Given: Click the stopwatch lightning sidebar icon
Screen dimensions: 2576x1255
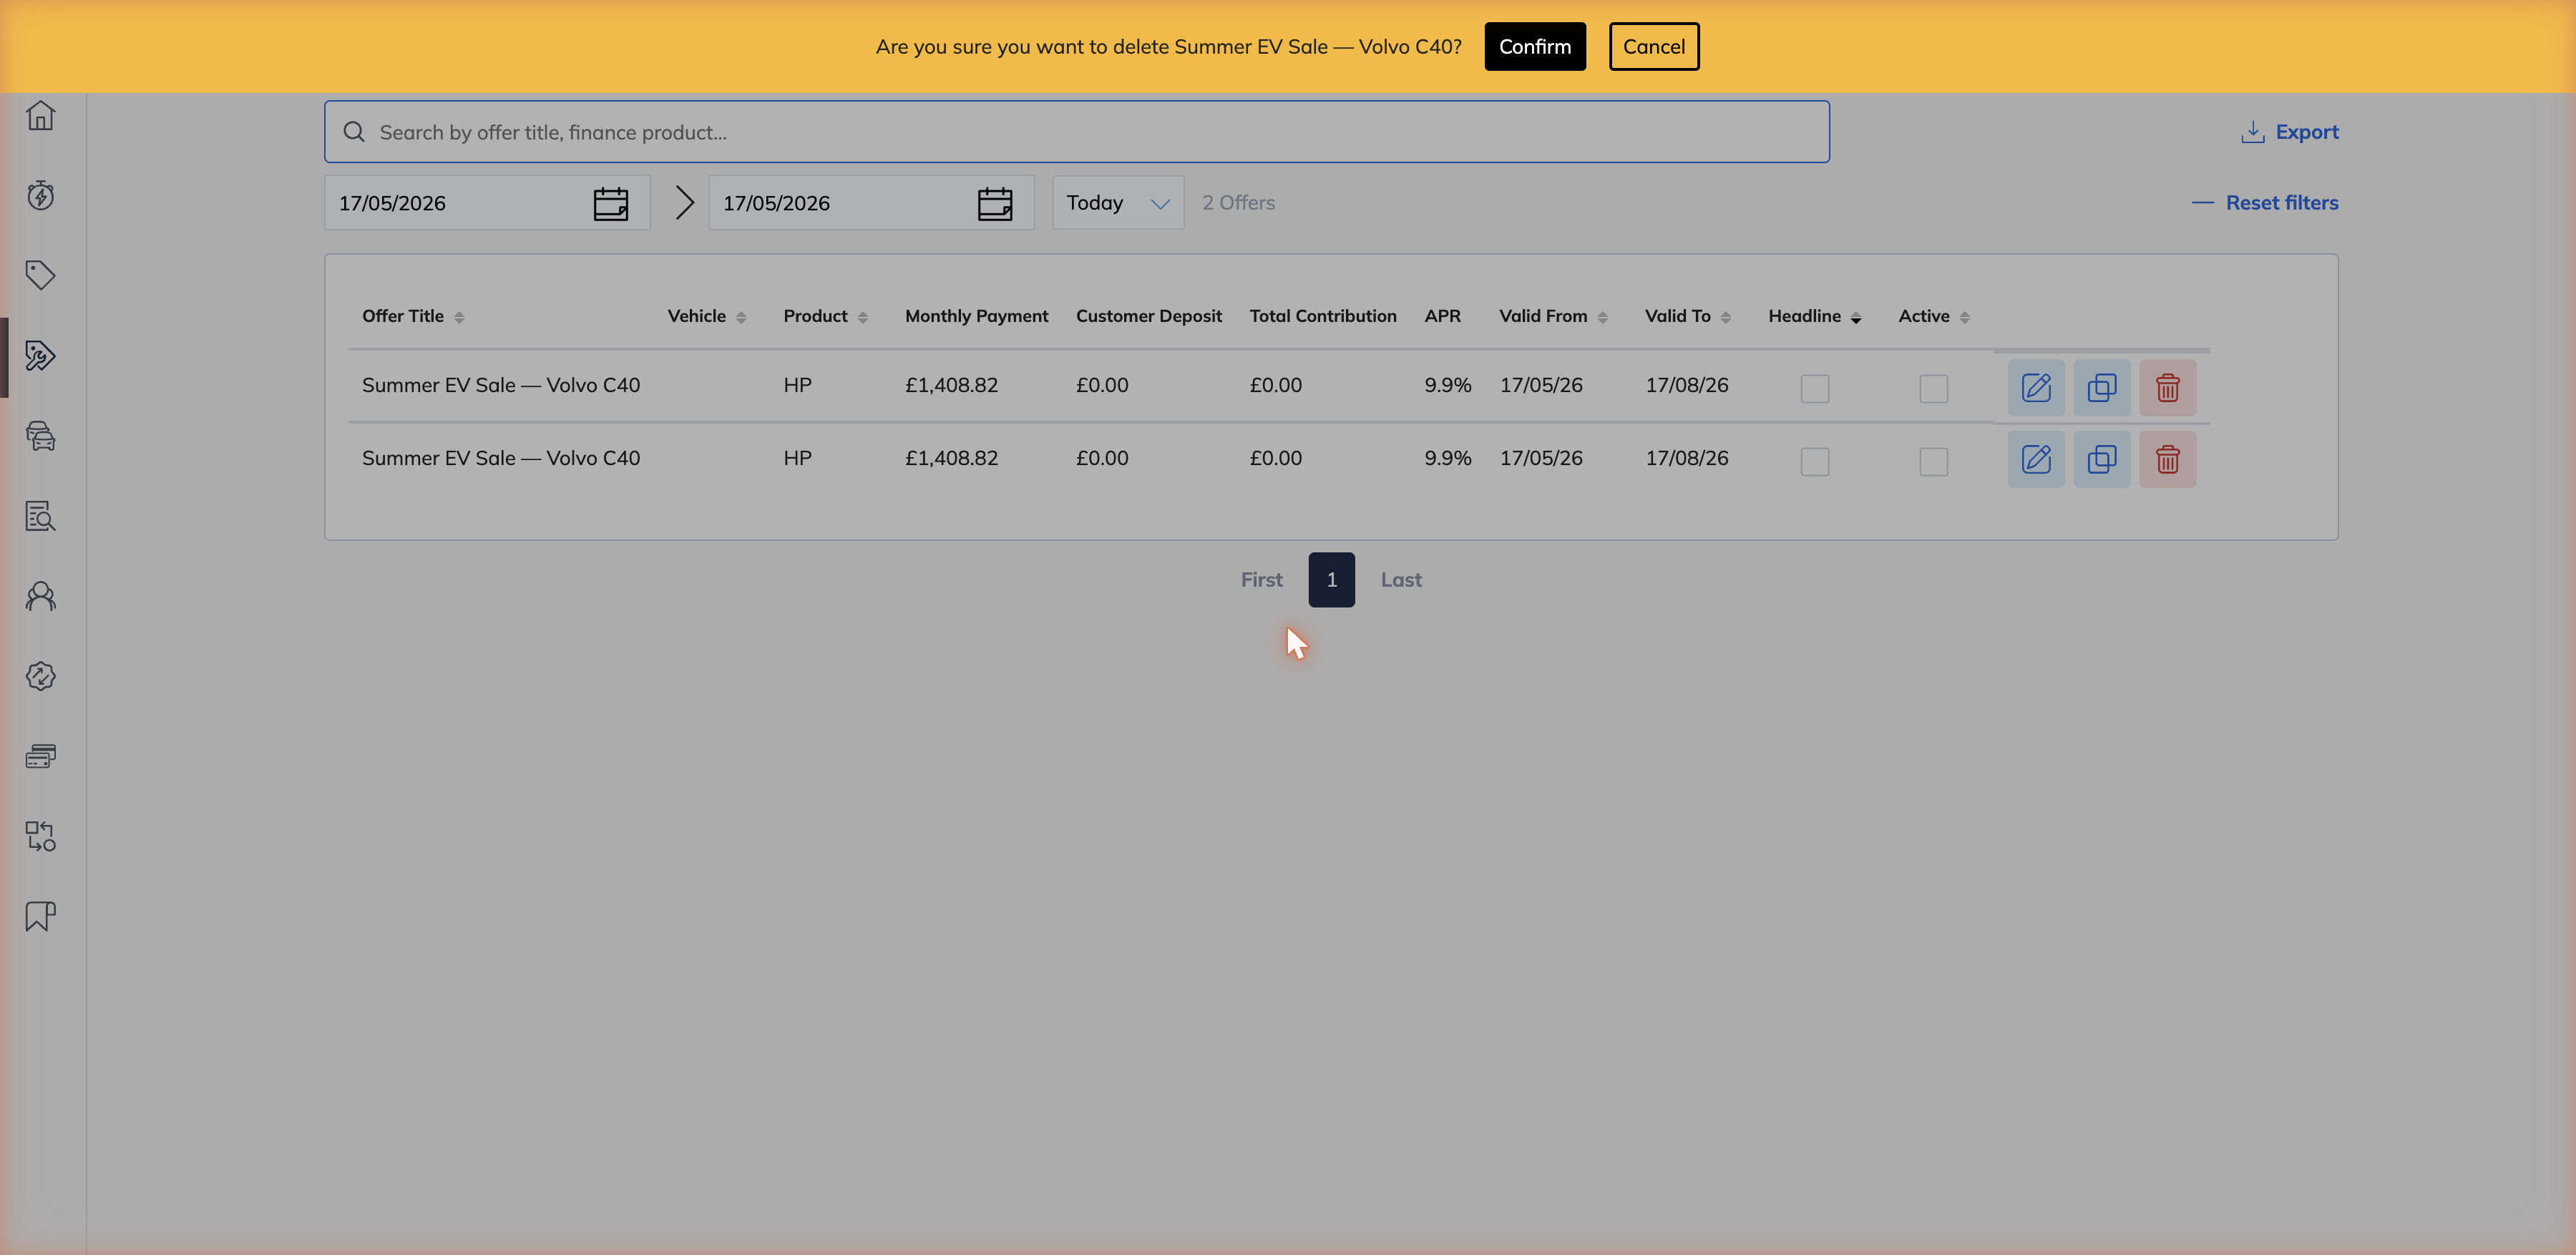Looking at the screenshot, I should click(40, 195).
